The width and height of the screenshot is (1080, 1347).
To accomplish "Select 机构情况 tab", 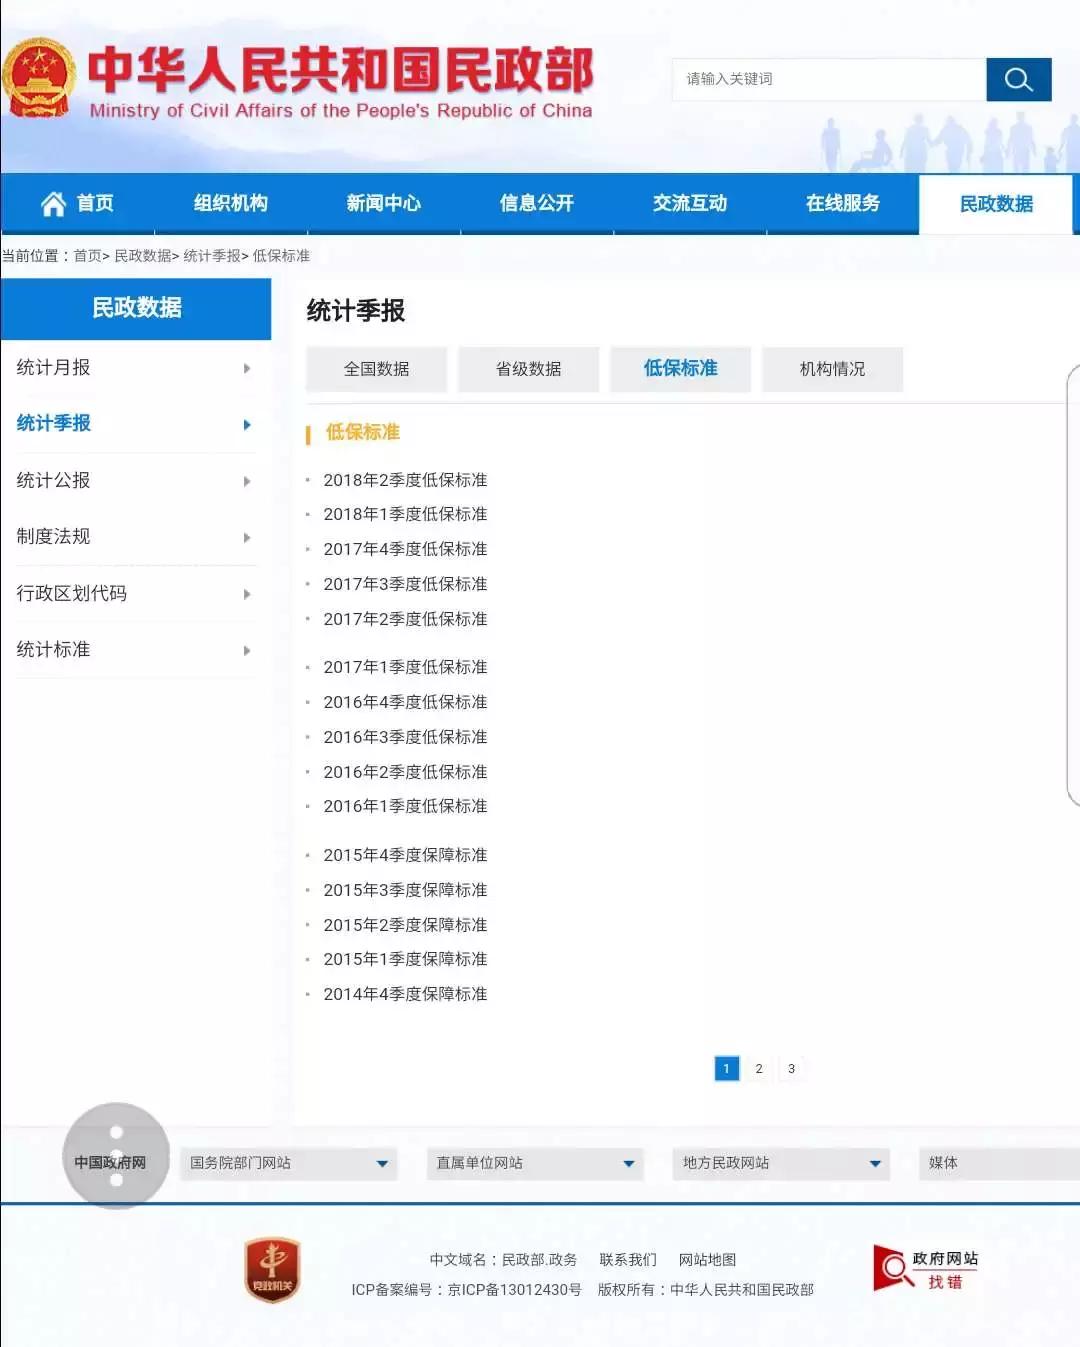I will click(832, 369).
